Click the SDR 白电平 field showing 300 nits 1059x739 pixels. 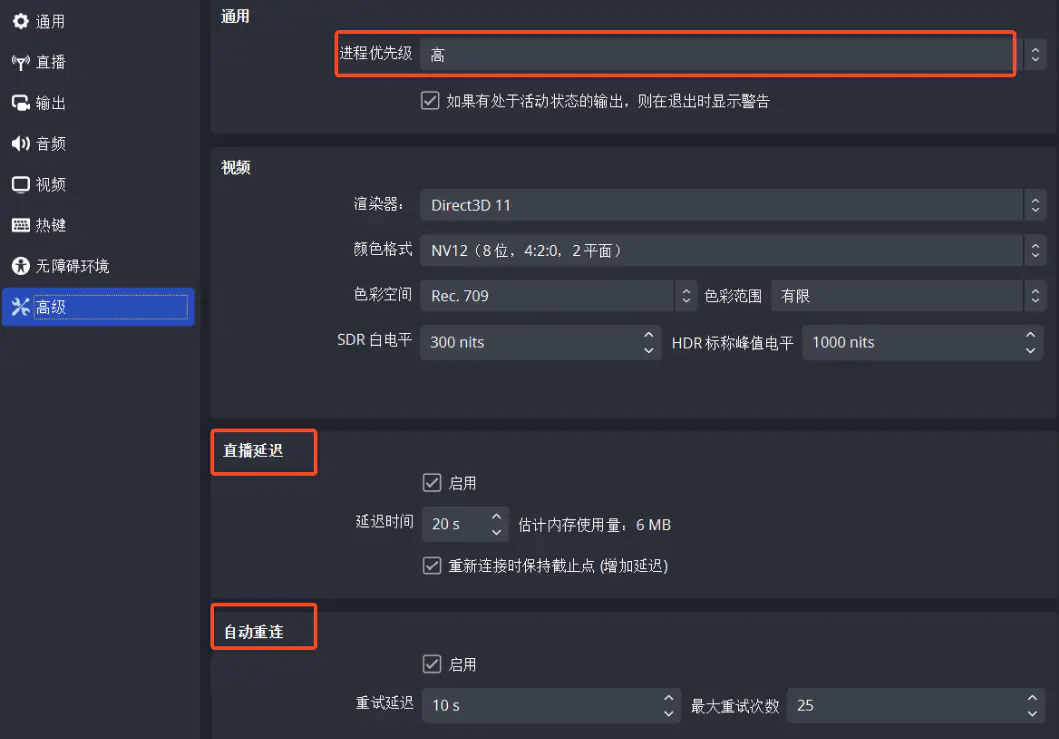pos(540,342)
